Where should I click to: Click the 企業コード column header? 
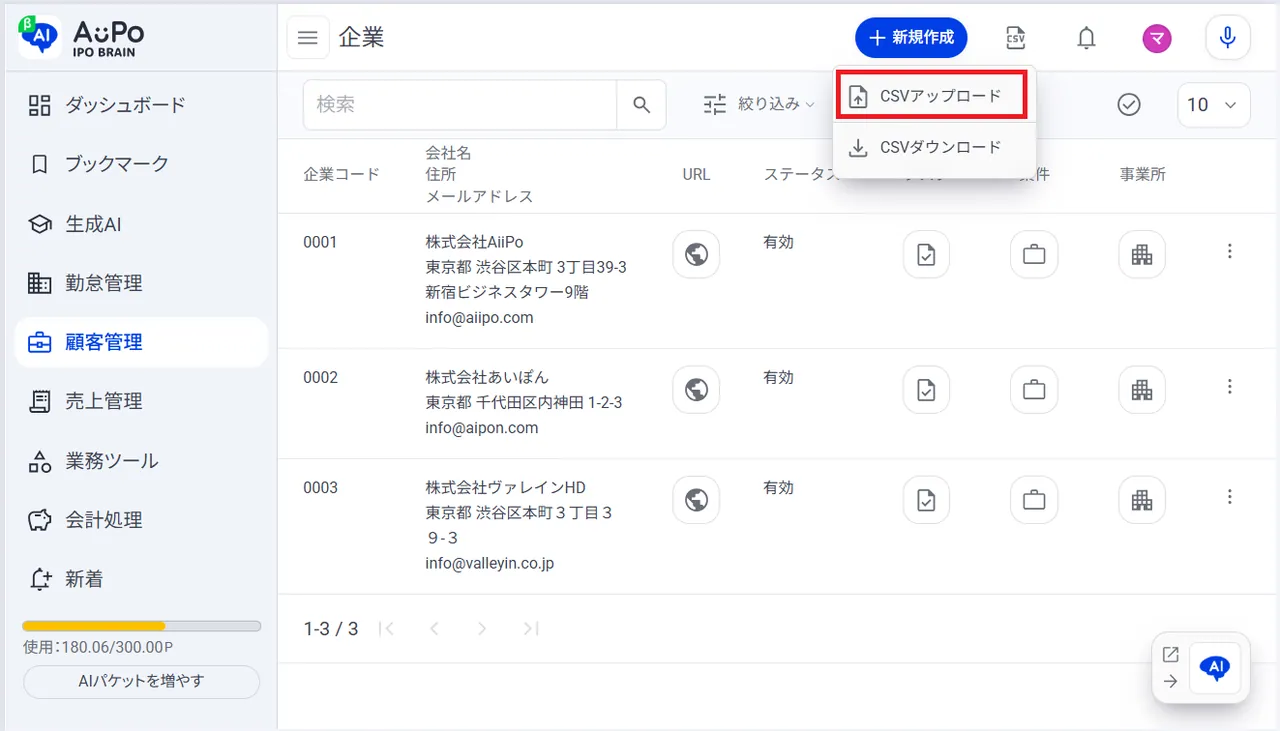[x=342, y=174]
